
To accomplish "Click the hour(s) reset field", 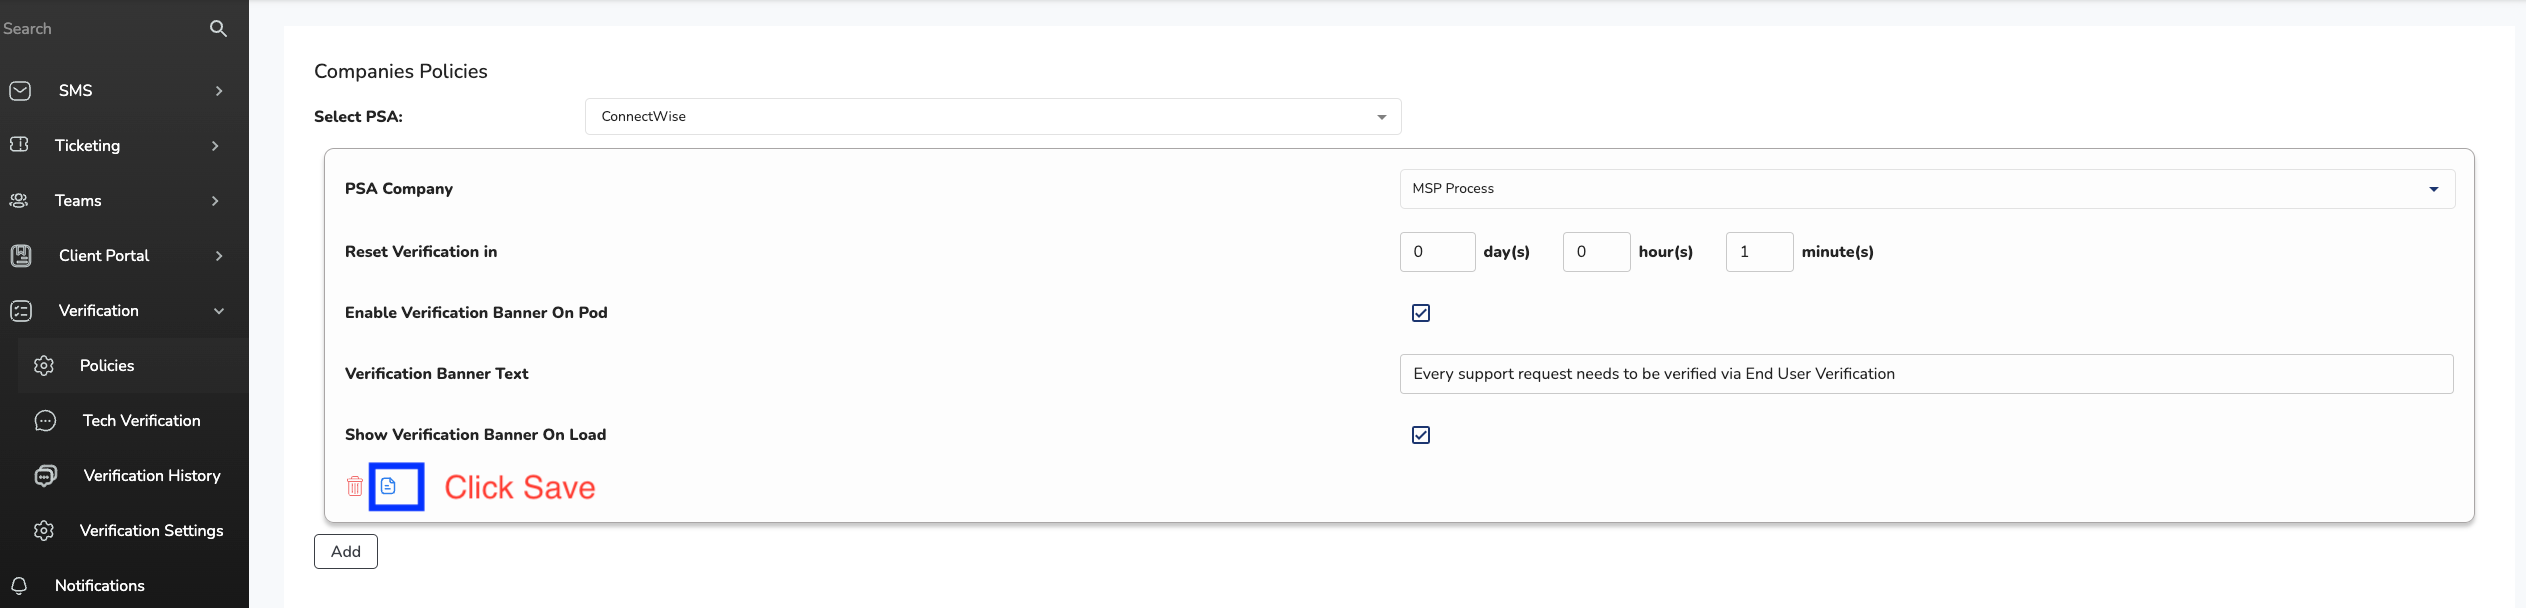I will click(1596, 252).
